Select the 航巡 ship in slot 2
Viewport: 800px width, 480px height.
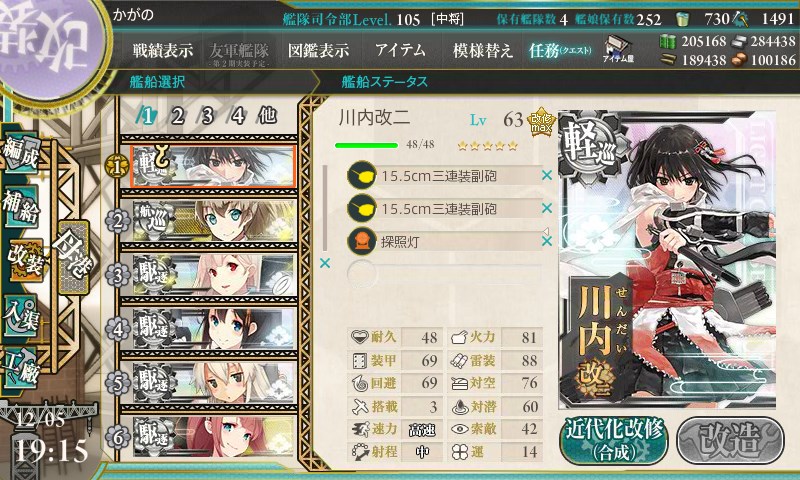click(x=214, y=220)
